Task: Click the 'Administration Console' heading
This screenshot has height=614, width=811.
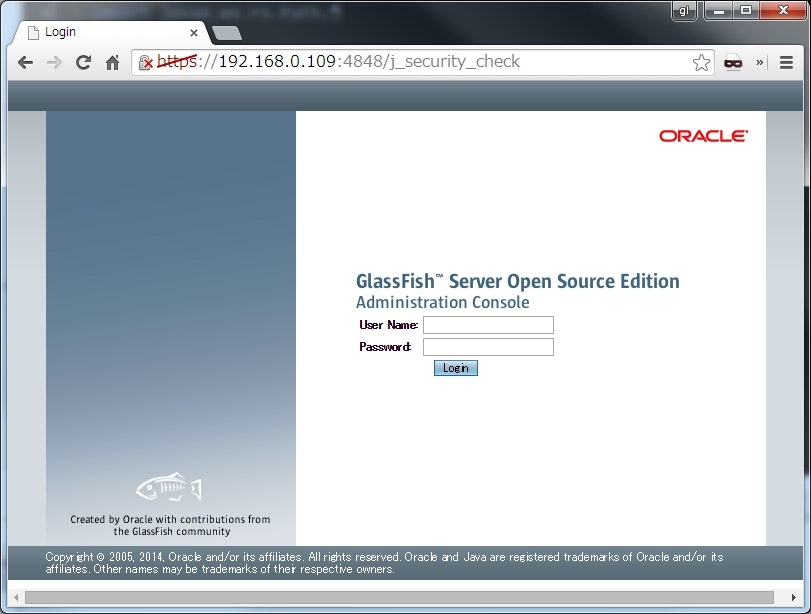Action: 442,302
